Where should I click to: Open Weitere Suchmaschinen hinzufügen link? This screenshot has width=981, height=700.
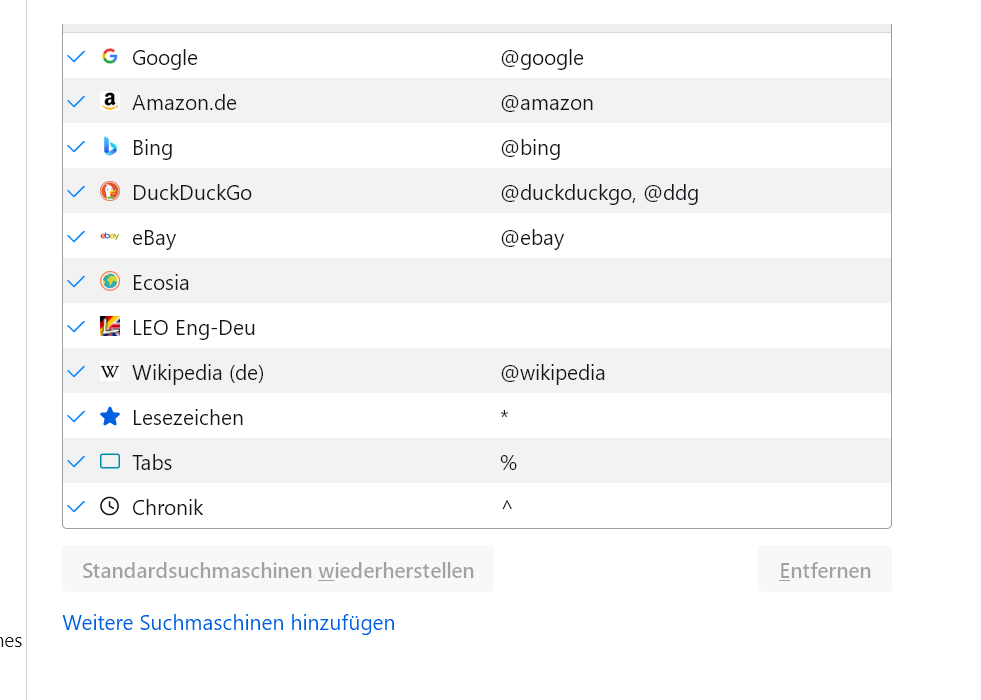click(229, 623)
